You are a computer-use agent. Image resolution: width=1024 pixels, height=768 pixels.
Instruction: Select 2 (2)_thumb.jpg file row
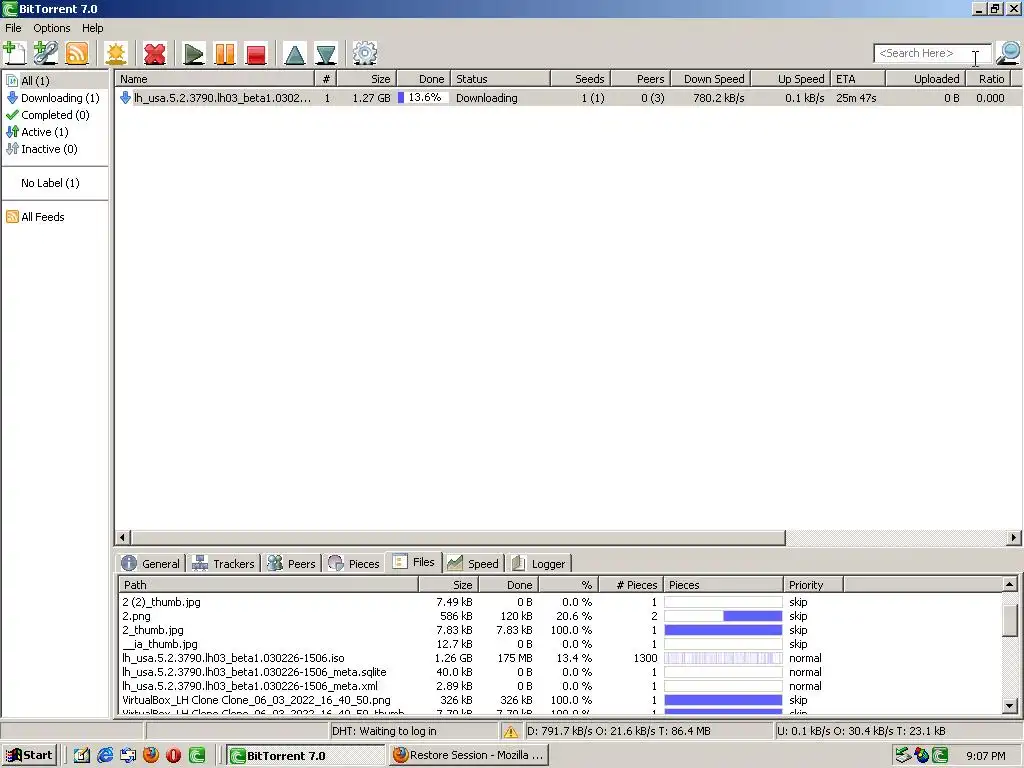(x=560, y=602)
